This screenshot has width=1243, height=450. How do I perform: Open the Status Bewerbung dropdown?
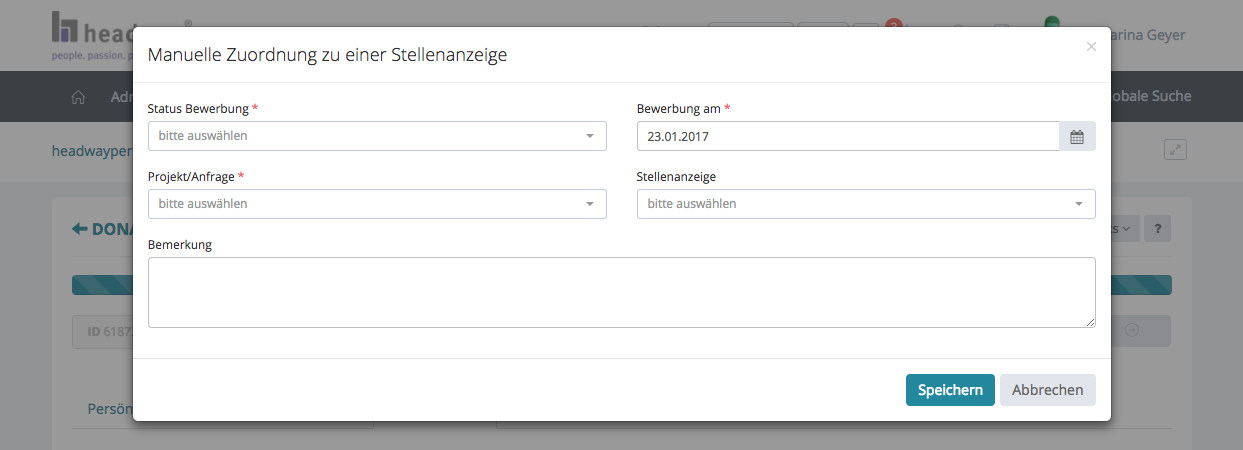376,136
